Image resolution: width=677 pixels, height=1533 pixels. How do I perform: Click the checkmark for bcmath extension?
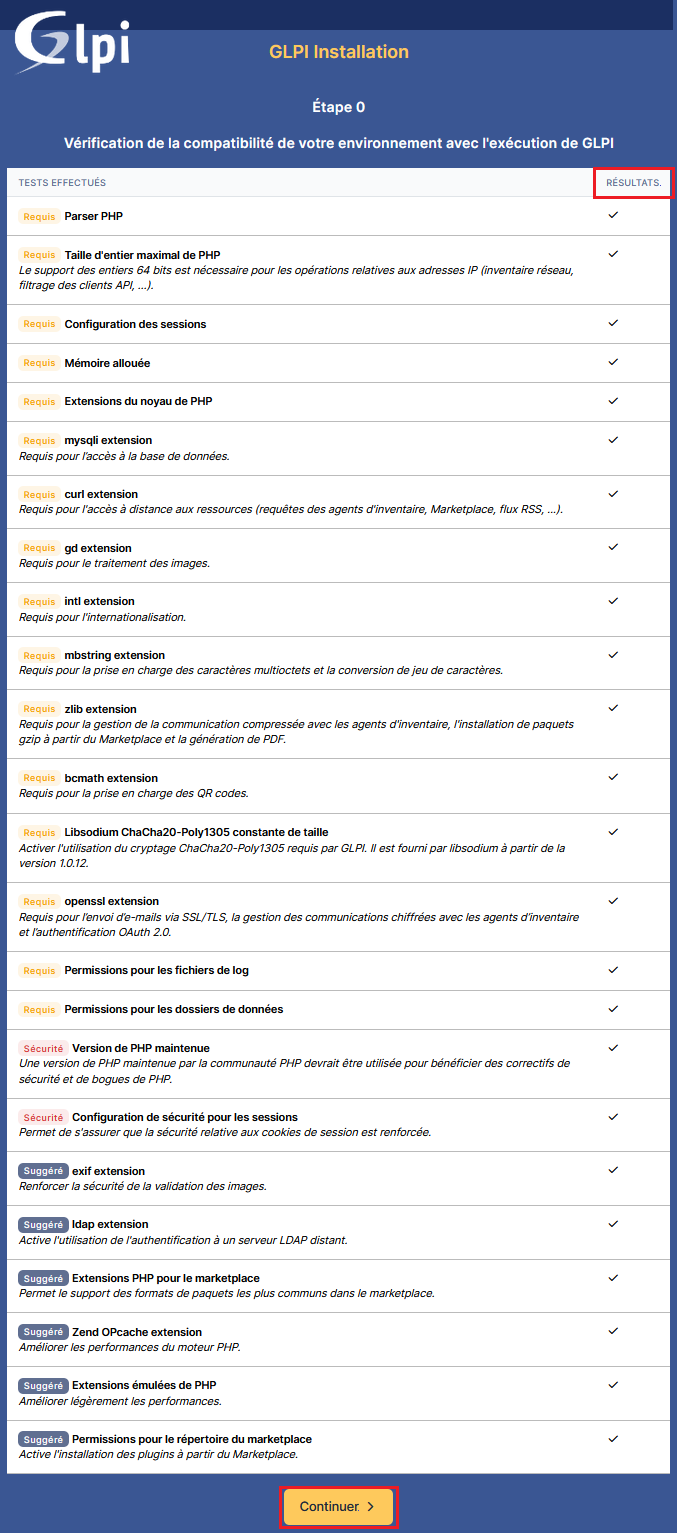(x=613, y=777)
